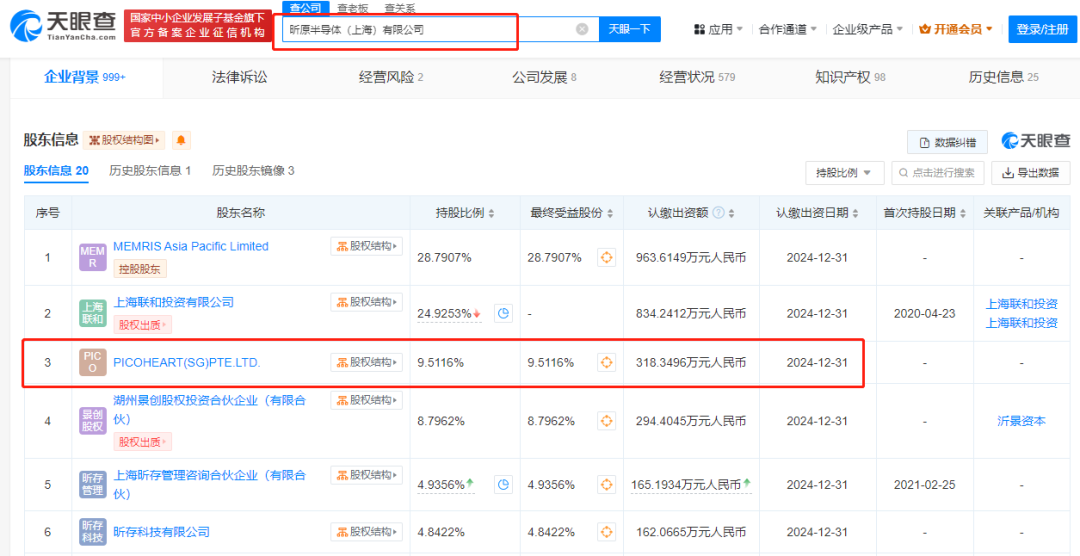Open 昕存科技有限公司 shareholder link
Screen dimensions: 1080x556
(161, 532)
